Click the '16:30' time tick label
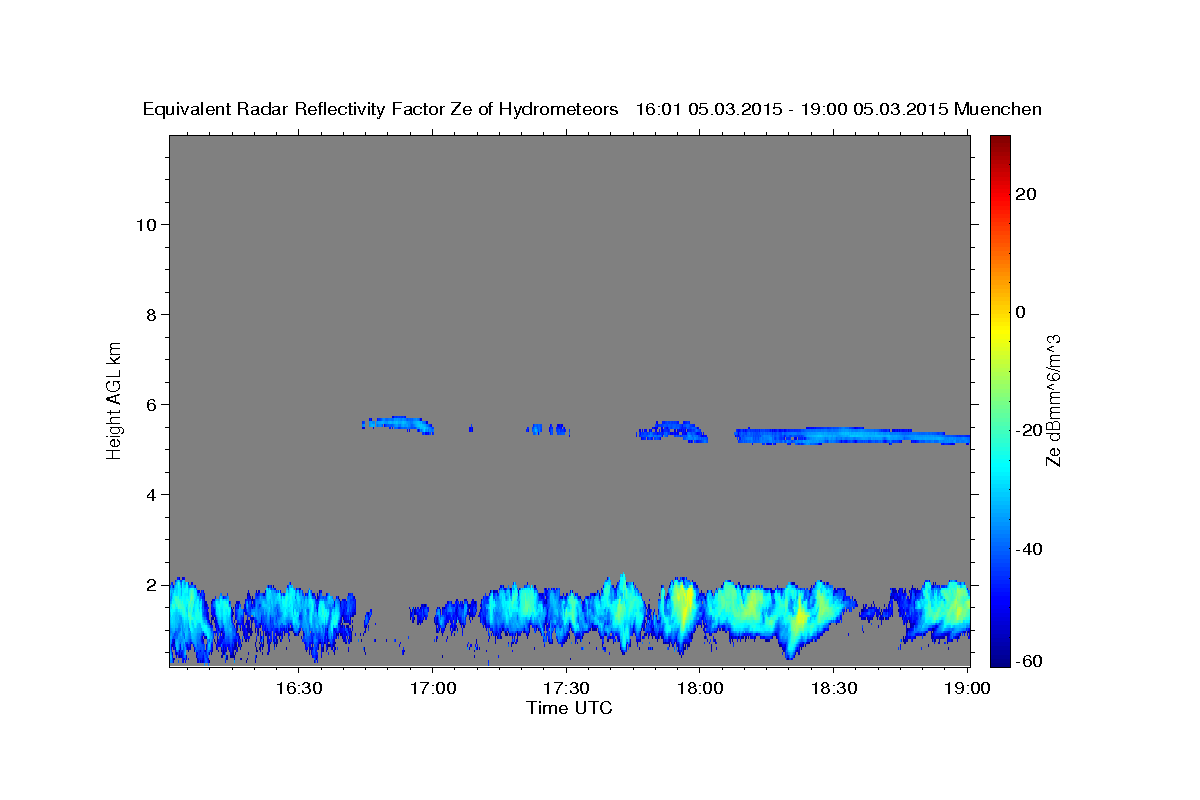1200x800 pixels. coord(299,688)
